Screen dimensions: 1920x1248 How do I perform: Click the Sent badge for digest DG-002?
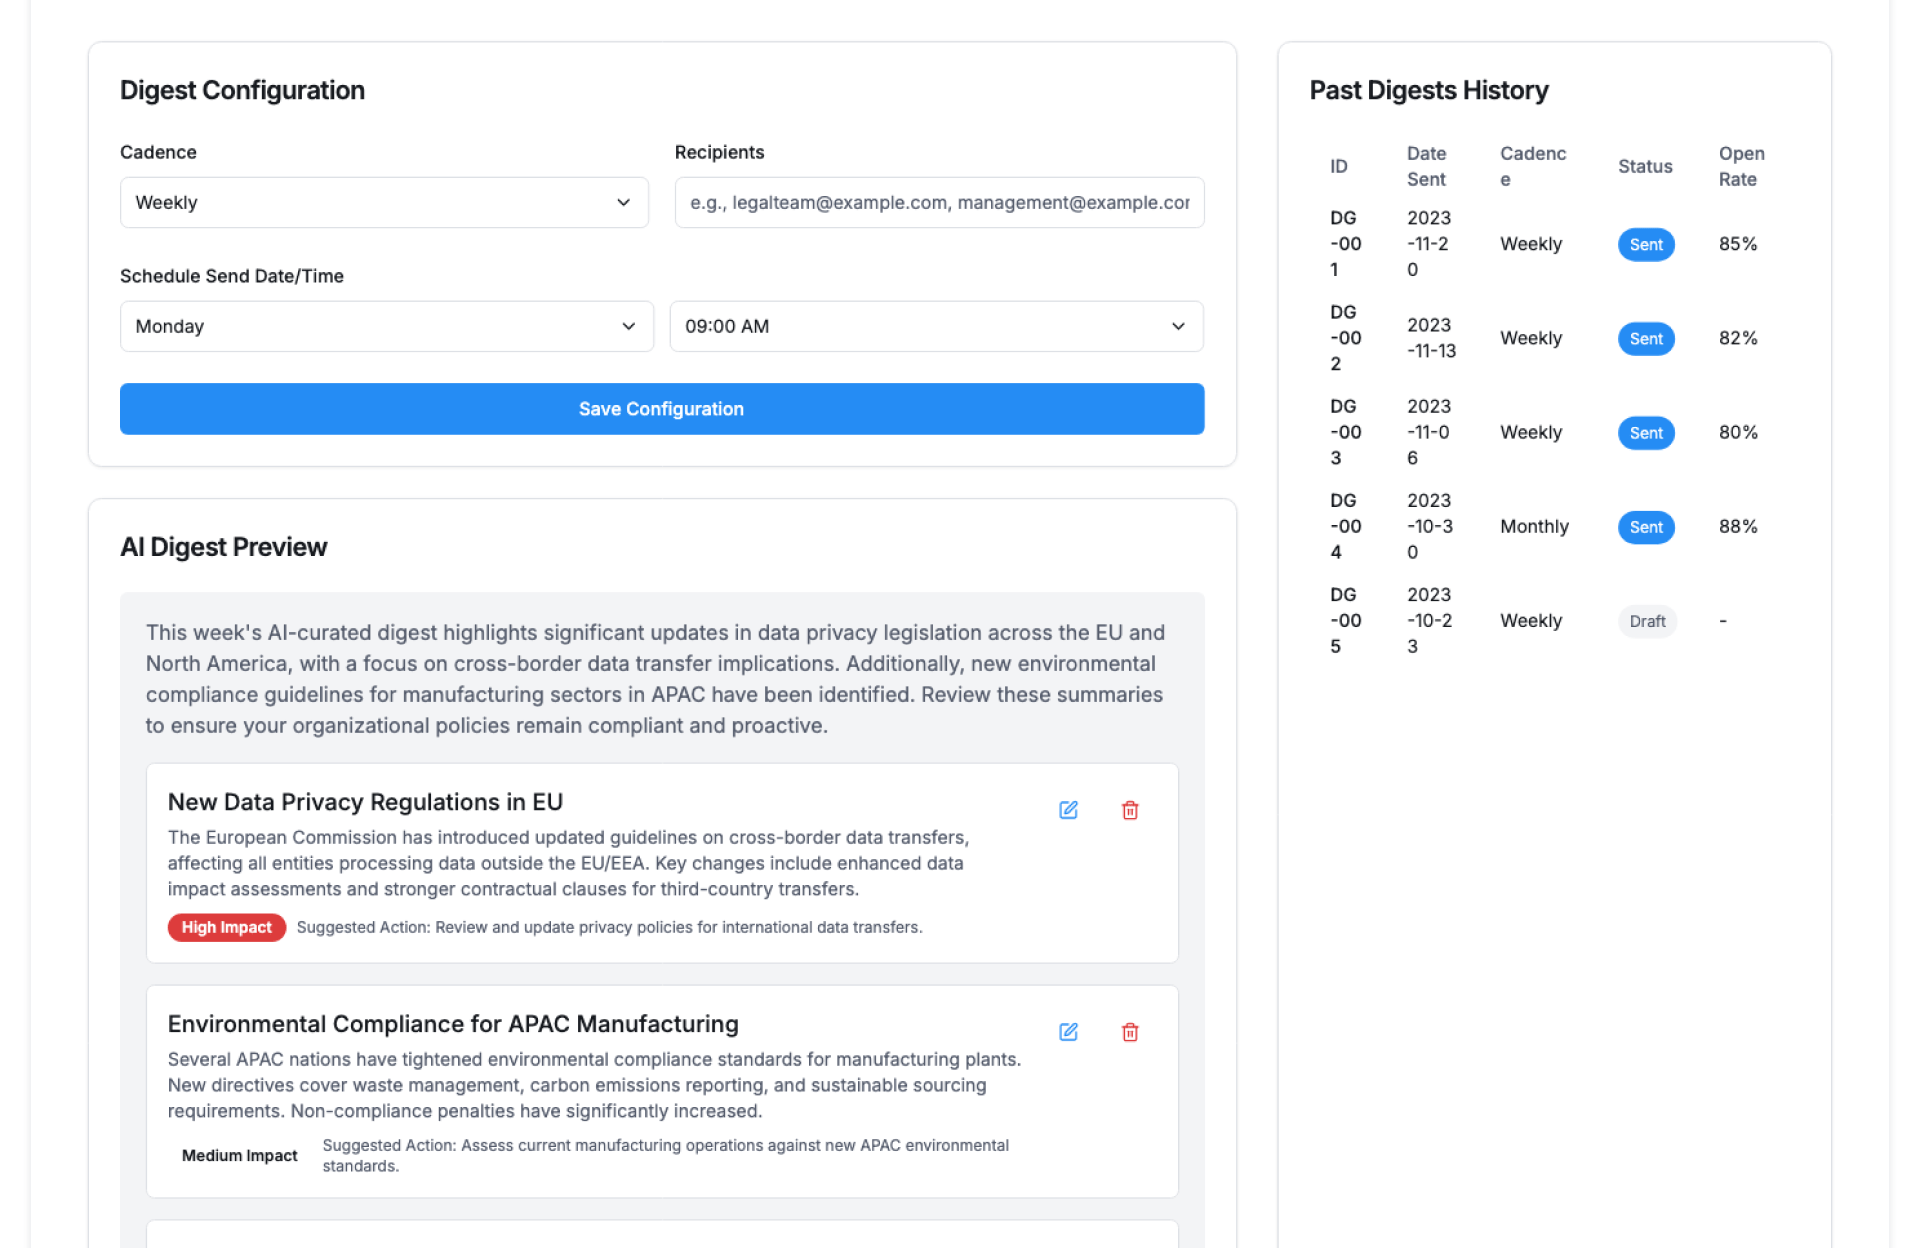tap(1646, 339)
